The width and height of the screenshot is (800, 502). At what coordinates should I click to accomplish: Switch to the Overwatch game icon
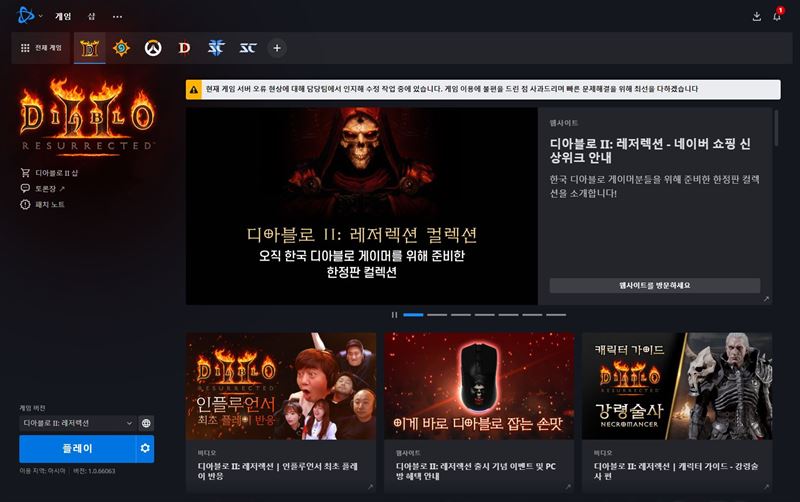coord(153,48)
